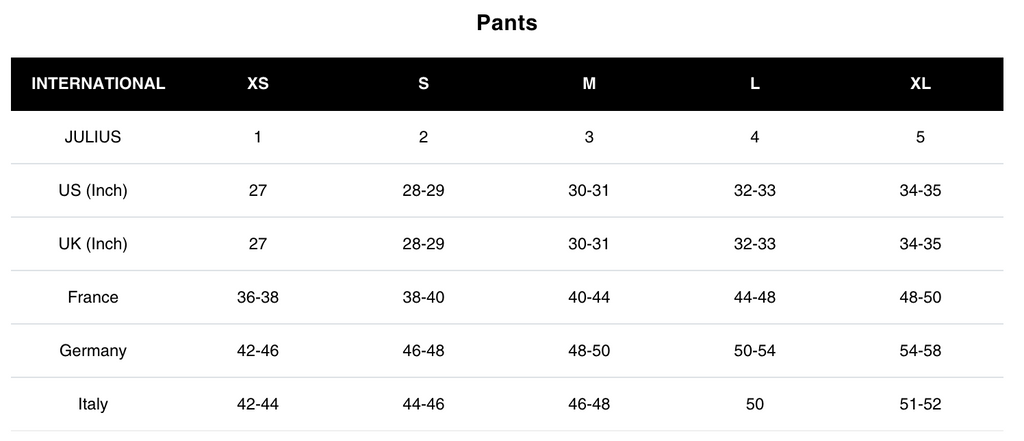This screenshot has height=441, width=1024.
Task: Select Germany size 50-54 cell
Action: pyautogui.click(x=754, y=351)
